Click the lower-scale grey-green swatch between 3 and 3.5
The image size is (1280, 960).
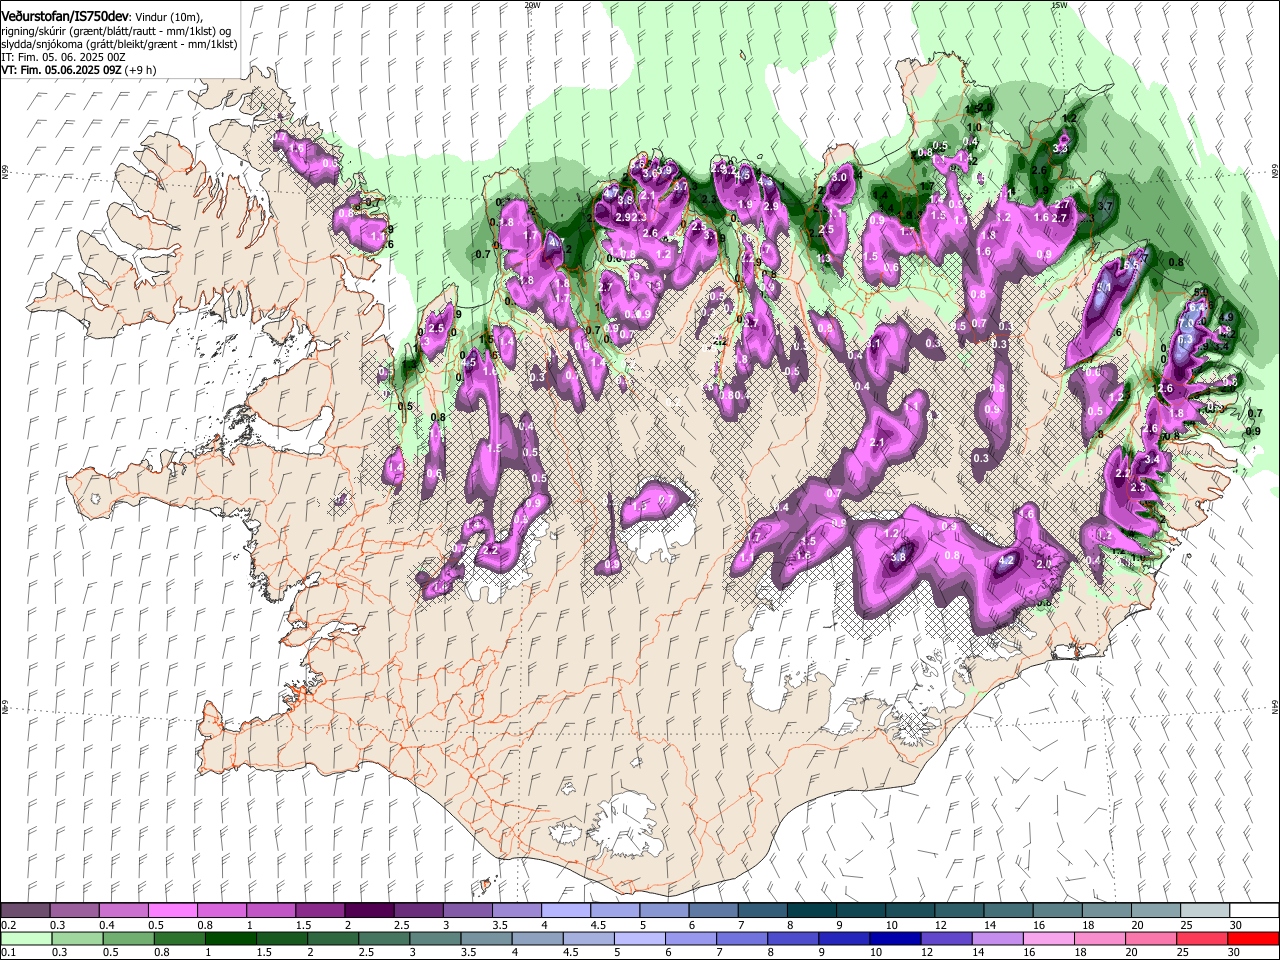click(x=435, y=938)
